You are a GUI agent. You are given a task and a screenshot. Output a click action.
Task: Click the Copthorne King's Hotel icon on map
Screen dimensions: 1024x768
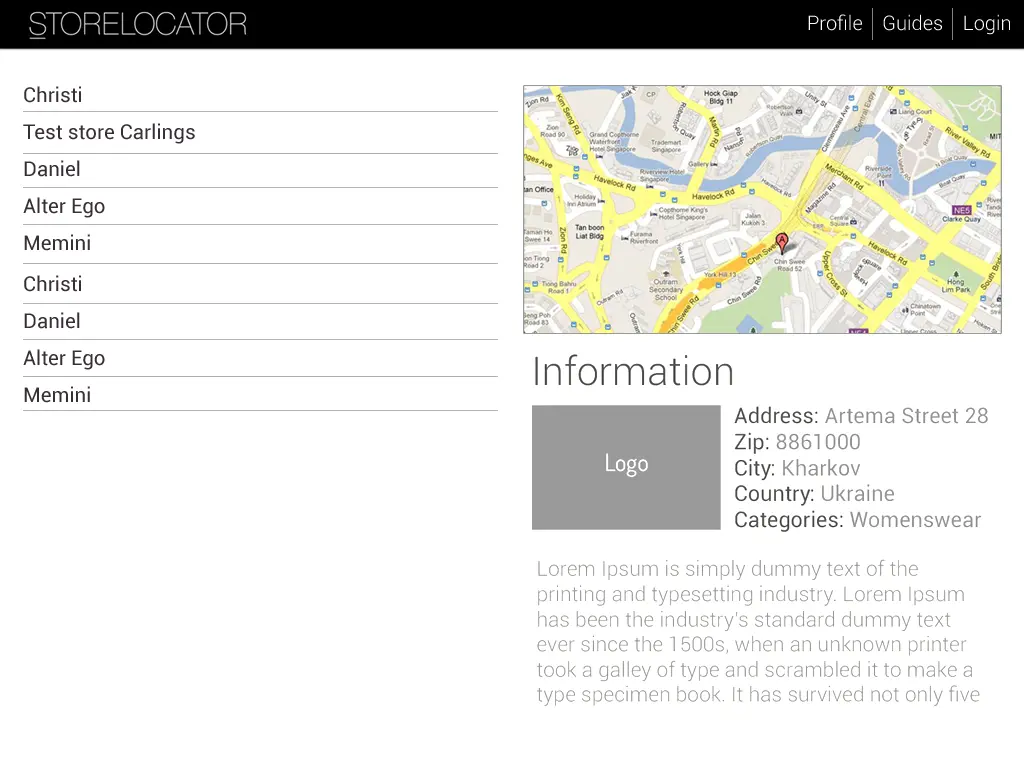pos(654,212)
